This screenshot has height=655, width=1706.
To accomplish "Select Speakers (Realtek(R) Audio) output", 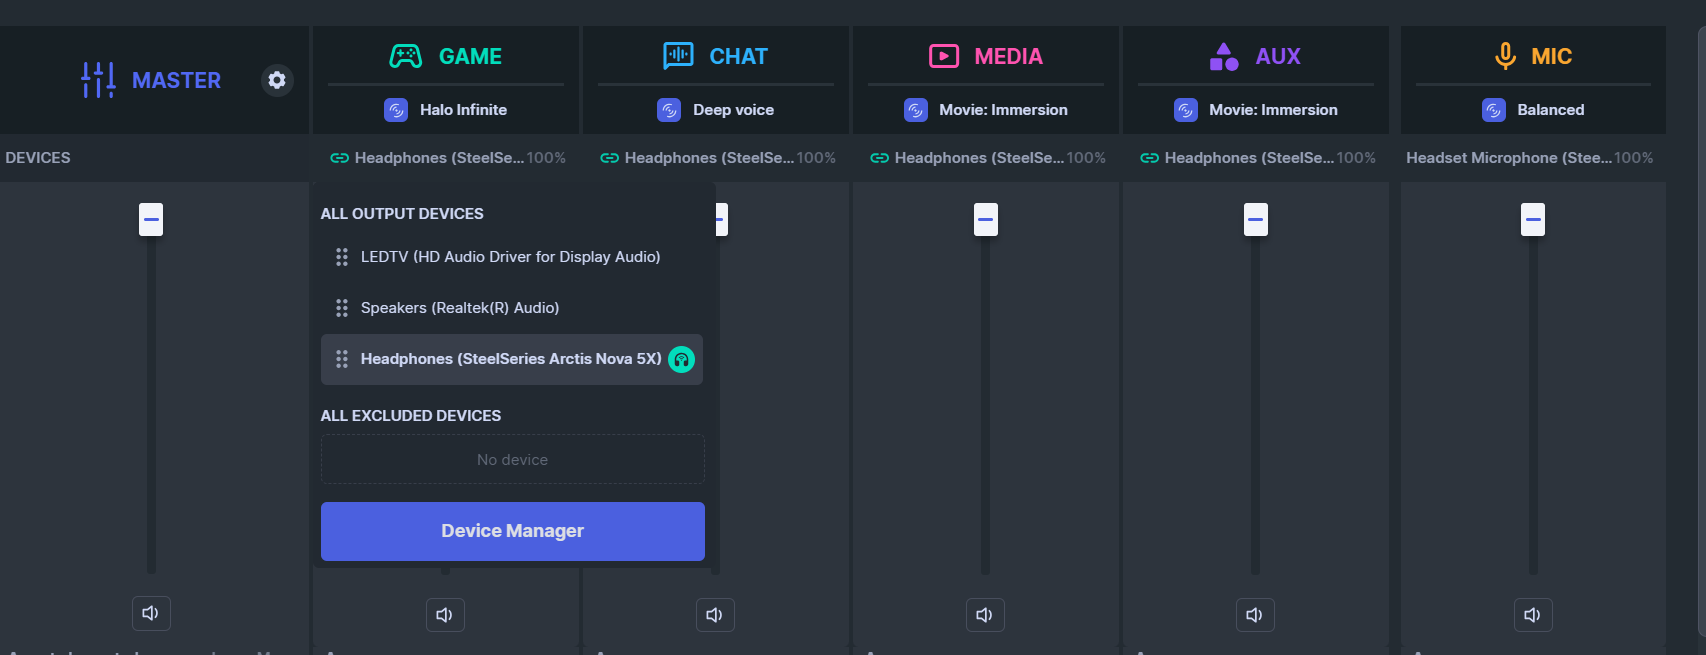I will click(x=512, y=308).
